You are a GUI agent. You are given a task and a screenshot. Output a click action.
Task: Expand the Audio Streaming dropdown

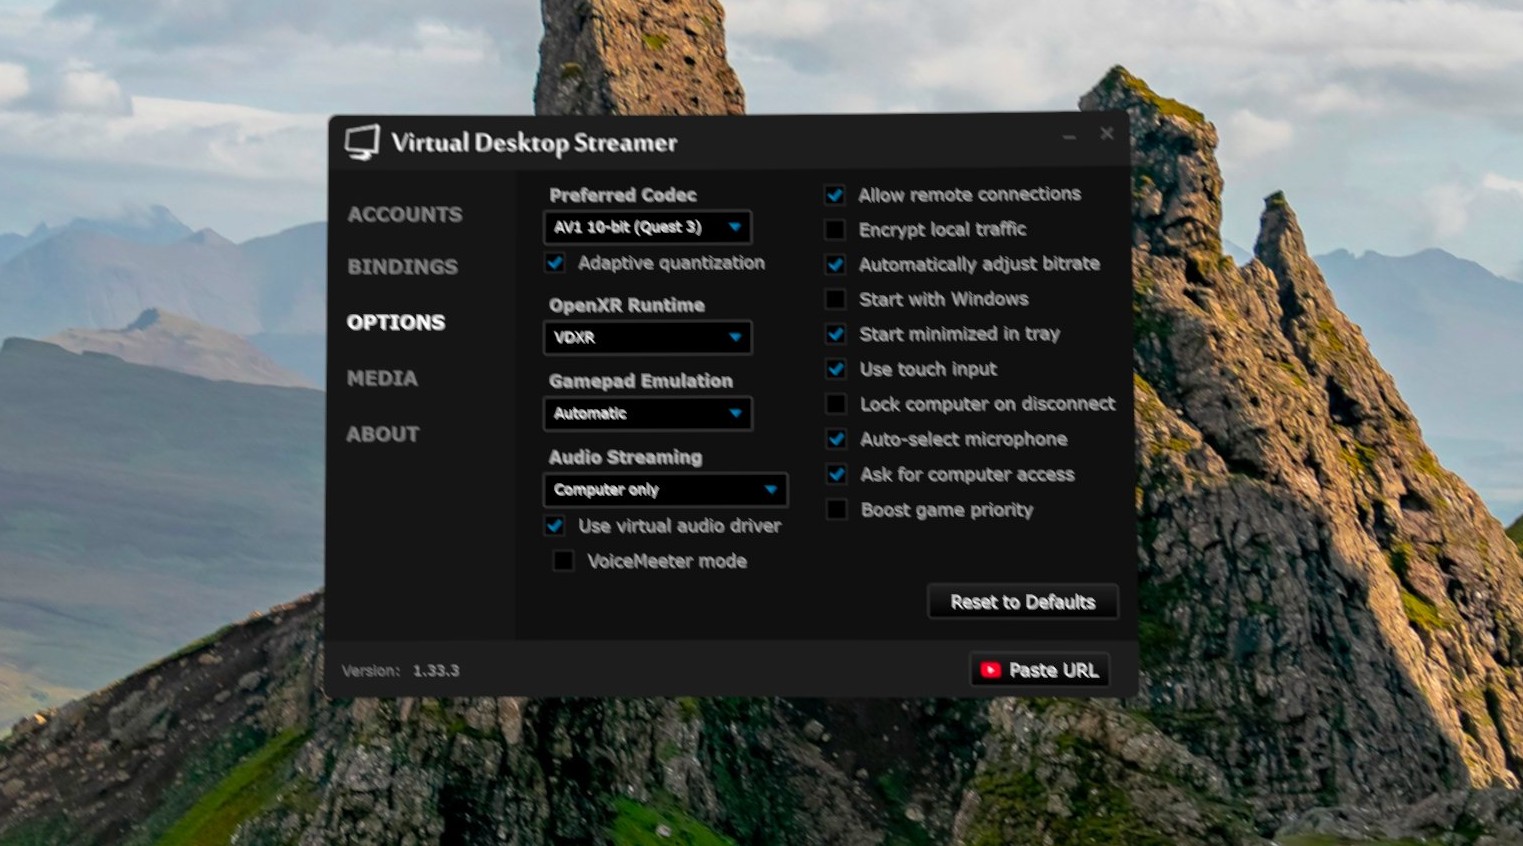pyautogui.click(x=665, y=489)
